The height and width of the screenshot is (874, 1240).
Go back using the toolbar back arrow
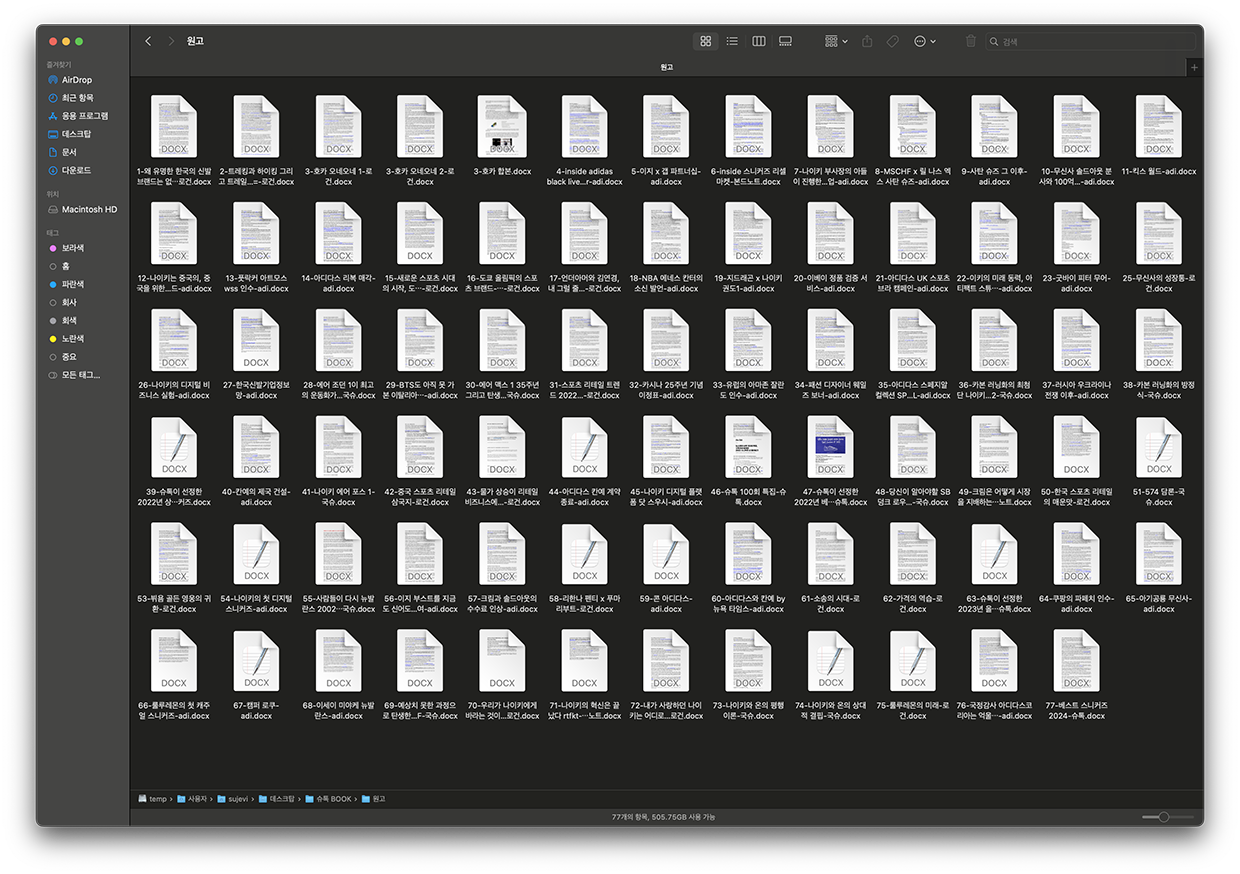(148, 41)
